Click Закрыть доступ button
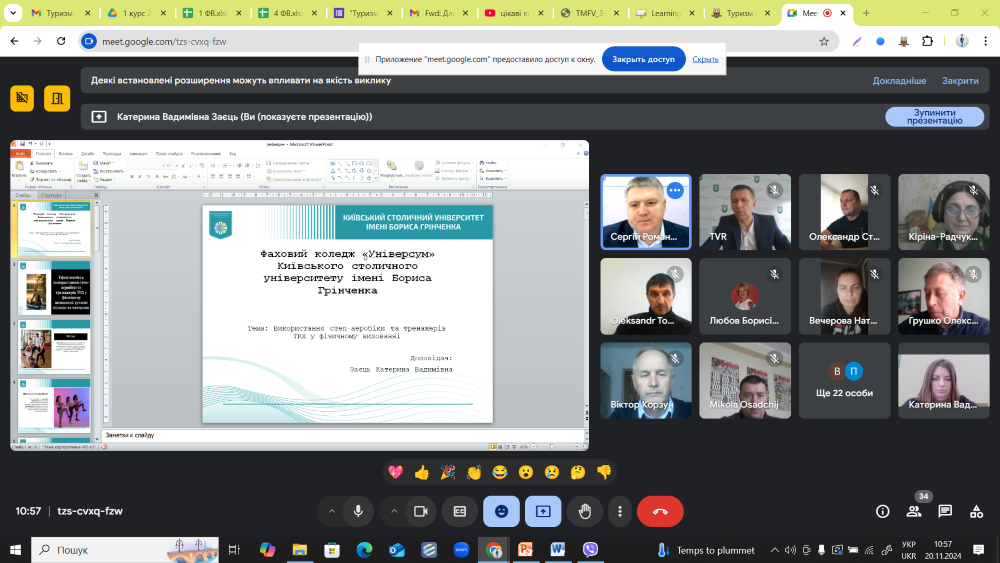The width and height of the screenshot is (1000, 563). click(x=643, y=59)
